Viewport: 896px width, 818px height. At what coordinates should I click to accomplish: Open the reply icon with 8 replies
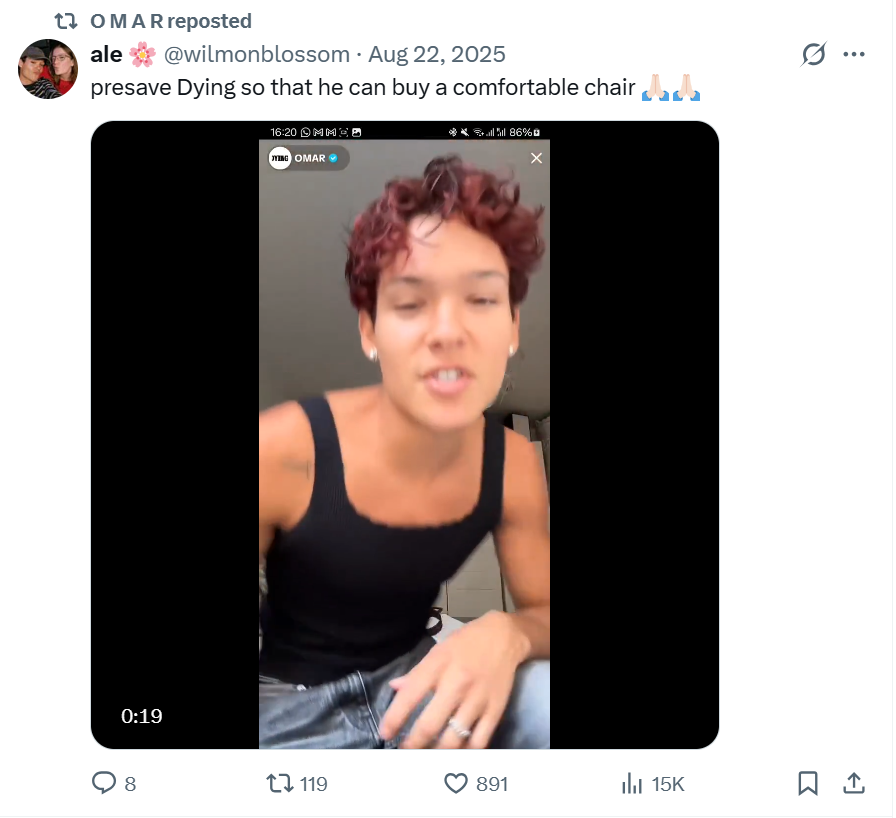pyautogui.click(x=105, y=784)
